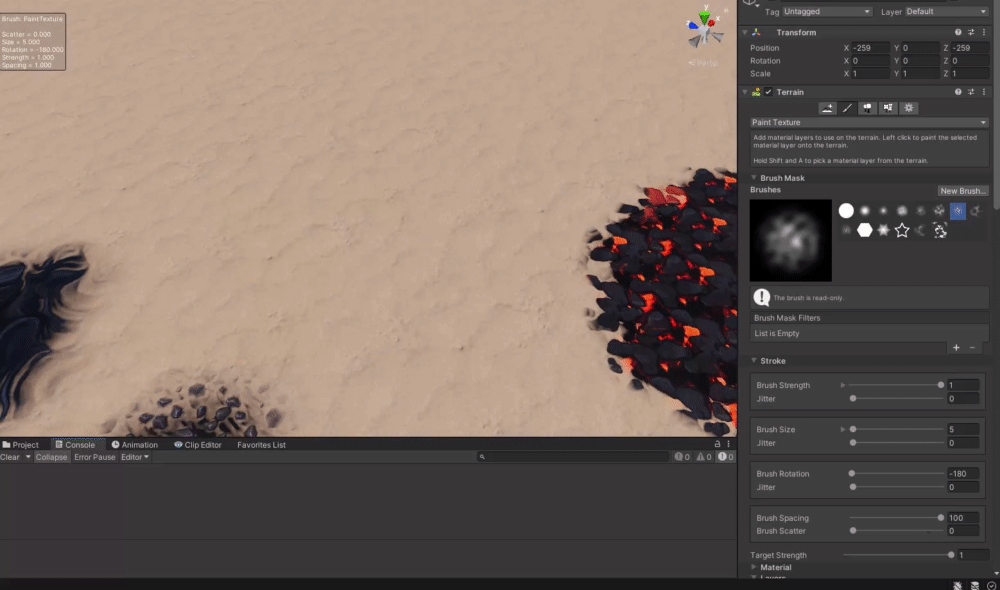Pick the soft round brush
This screenshot has height=590, width=1000.
click(x=865, y=210)
